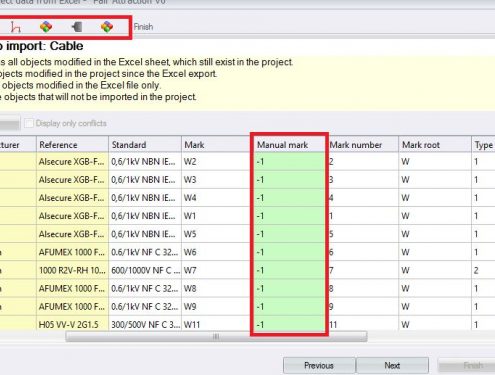Select the first multicolor components step icon
Image resolution: width=495 pixels, height=375 pixels.
[46, 27]
